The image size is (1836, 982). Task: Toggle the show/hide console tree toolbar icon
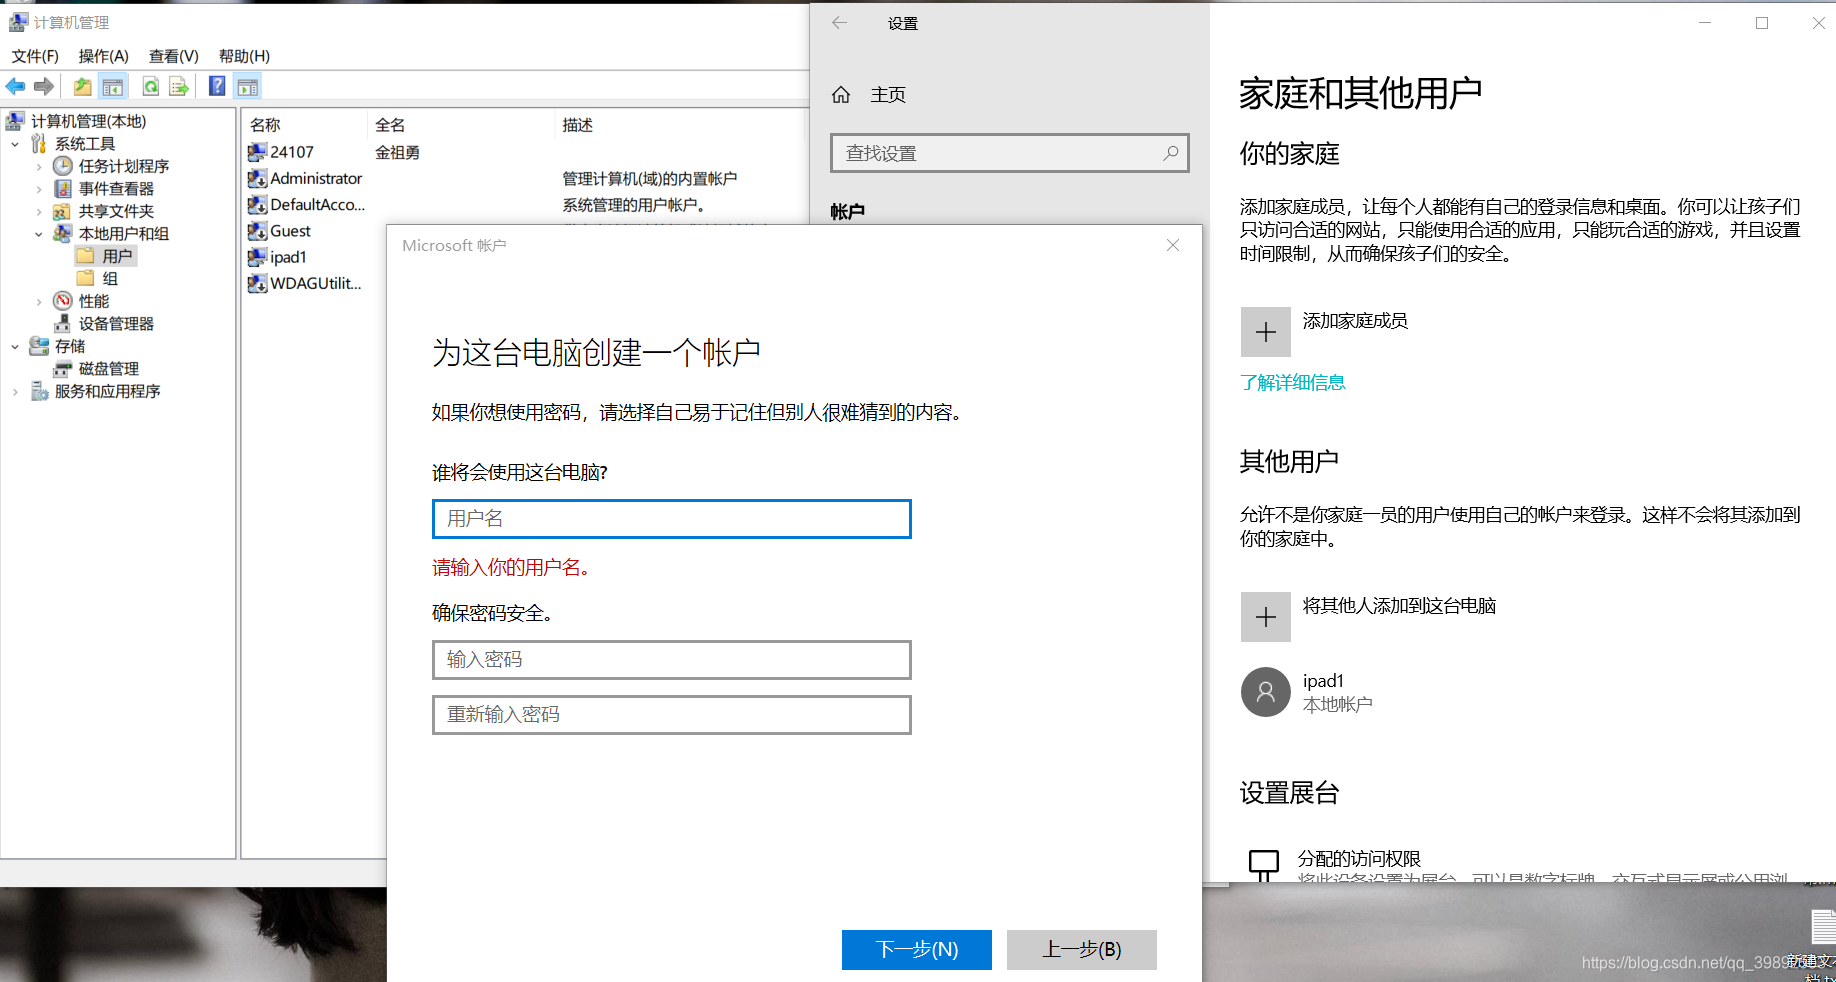113,87
